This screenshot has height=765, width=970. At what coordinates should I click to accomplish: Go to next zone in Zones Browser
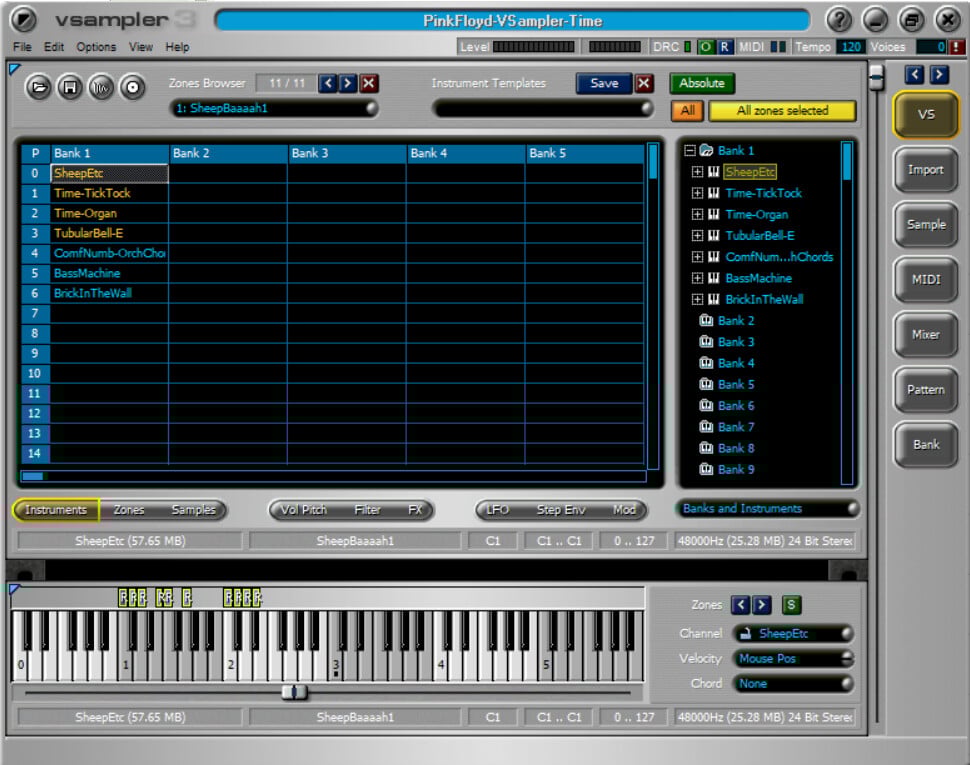coord(348,84)
